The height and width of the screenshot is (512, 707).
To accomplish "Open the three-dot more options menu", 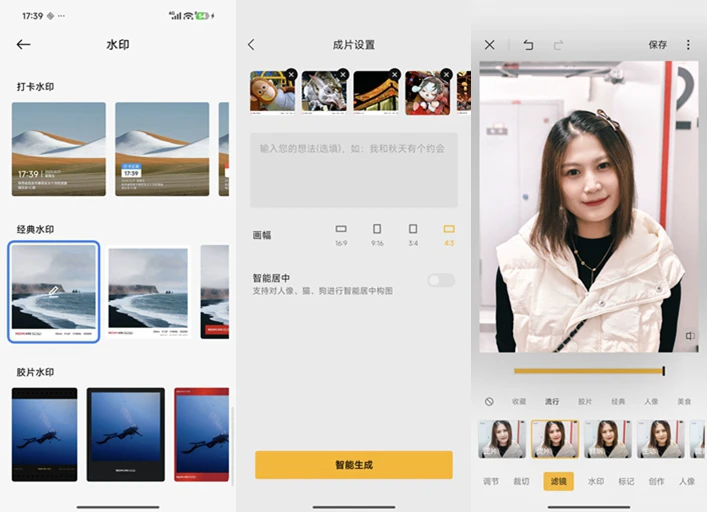I will click(x=688, y=45).
